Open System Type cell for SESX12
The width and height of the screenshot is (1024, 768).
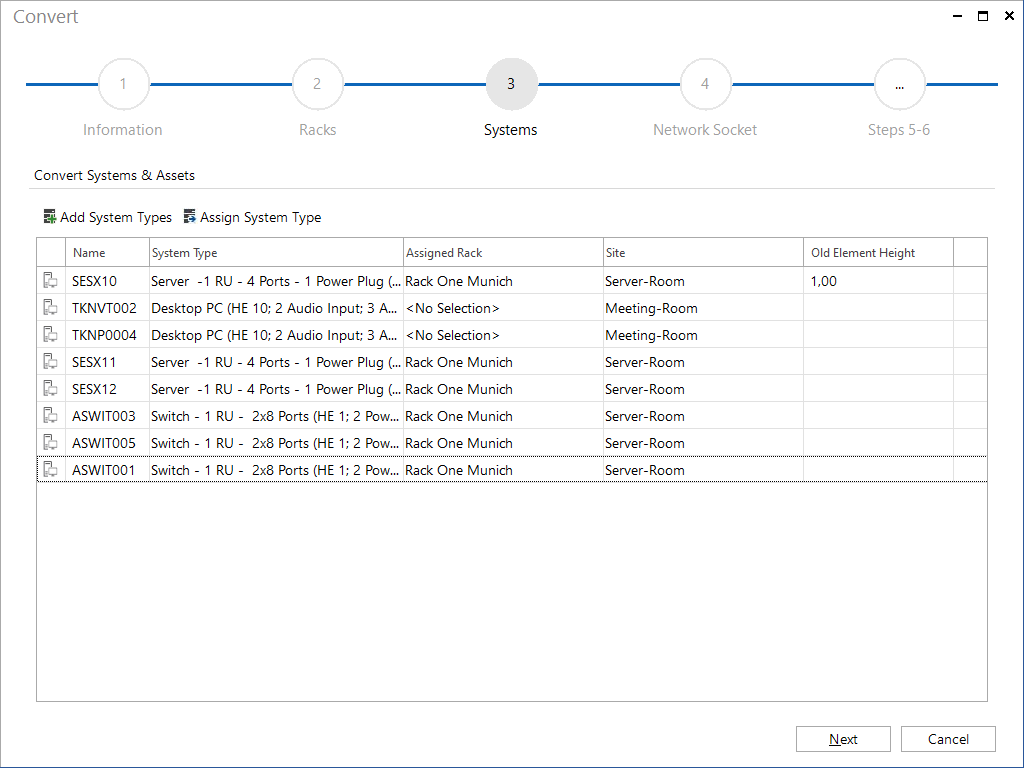[x=276, y=389]
